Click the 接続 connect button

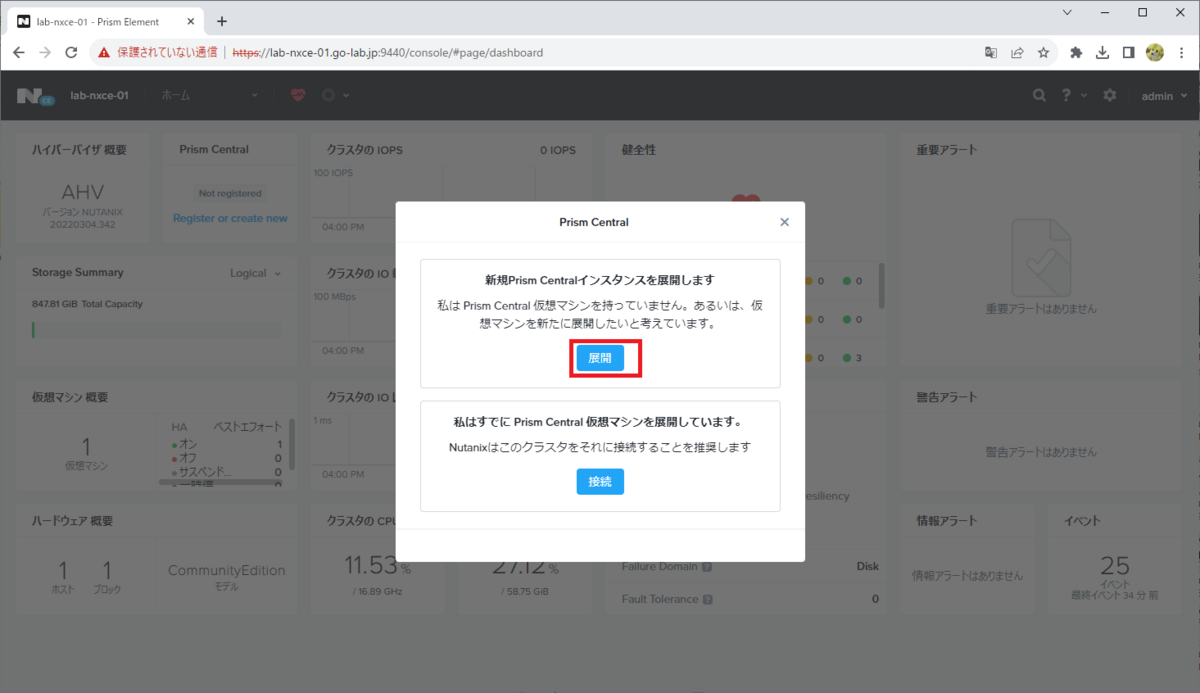[600, 481]
